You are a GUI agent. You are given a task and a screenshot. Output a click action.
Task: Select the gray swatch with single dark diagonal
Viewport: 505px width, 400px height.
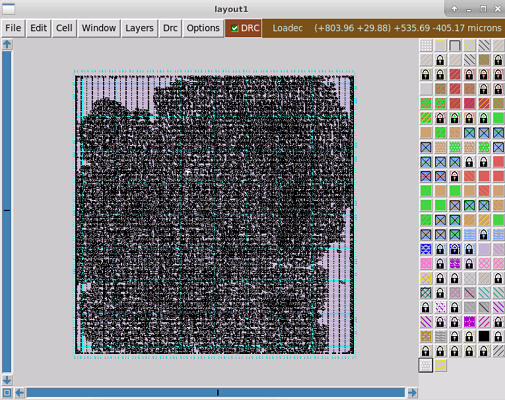pyautogui.click(x=484, y=307)
